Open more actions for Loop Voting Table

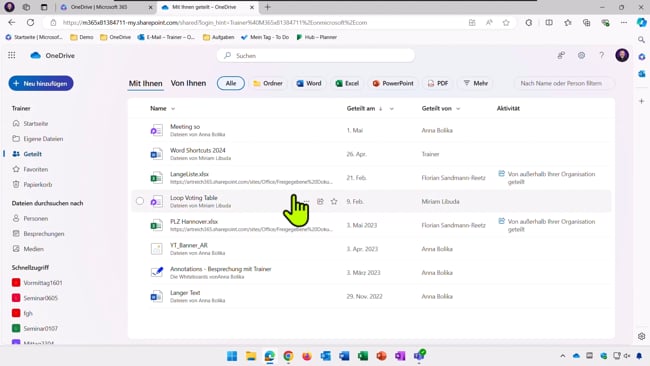306,201
